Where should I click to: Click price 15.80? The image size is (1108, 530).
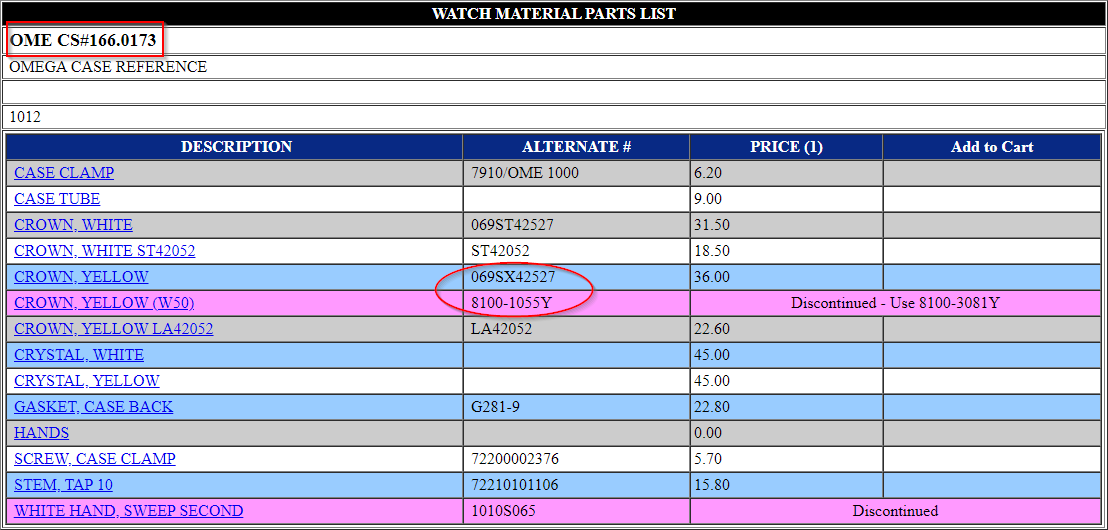[x=713, y=485]
